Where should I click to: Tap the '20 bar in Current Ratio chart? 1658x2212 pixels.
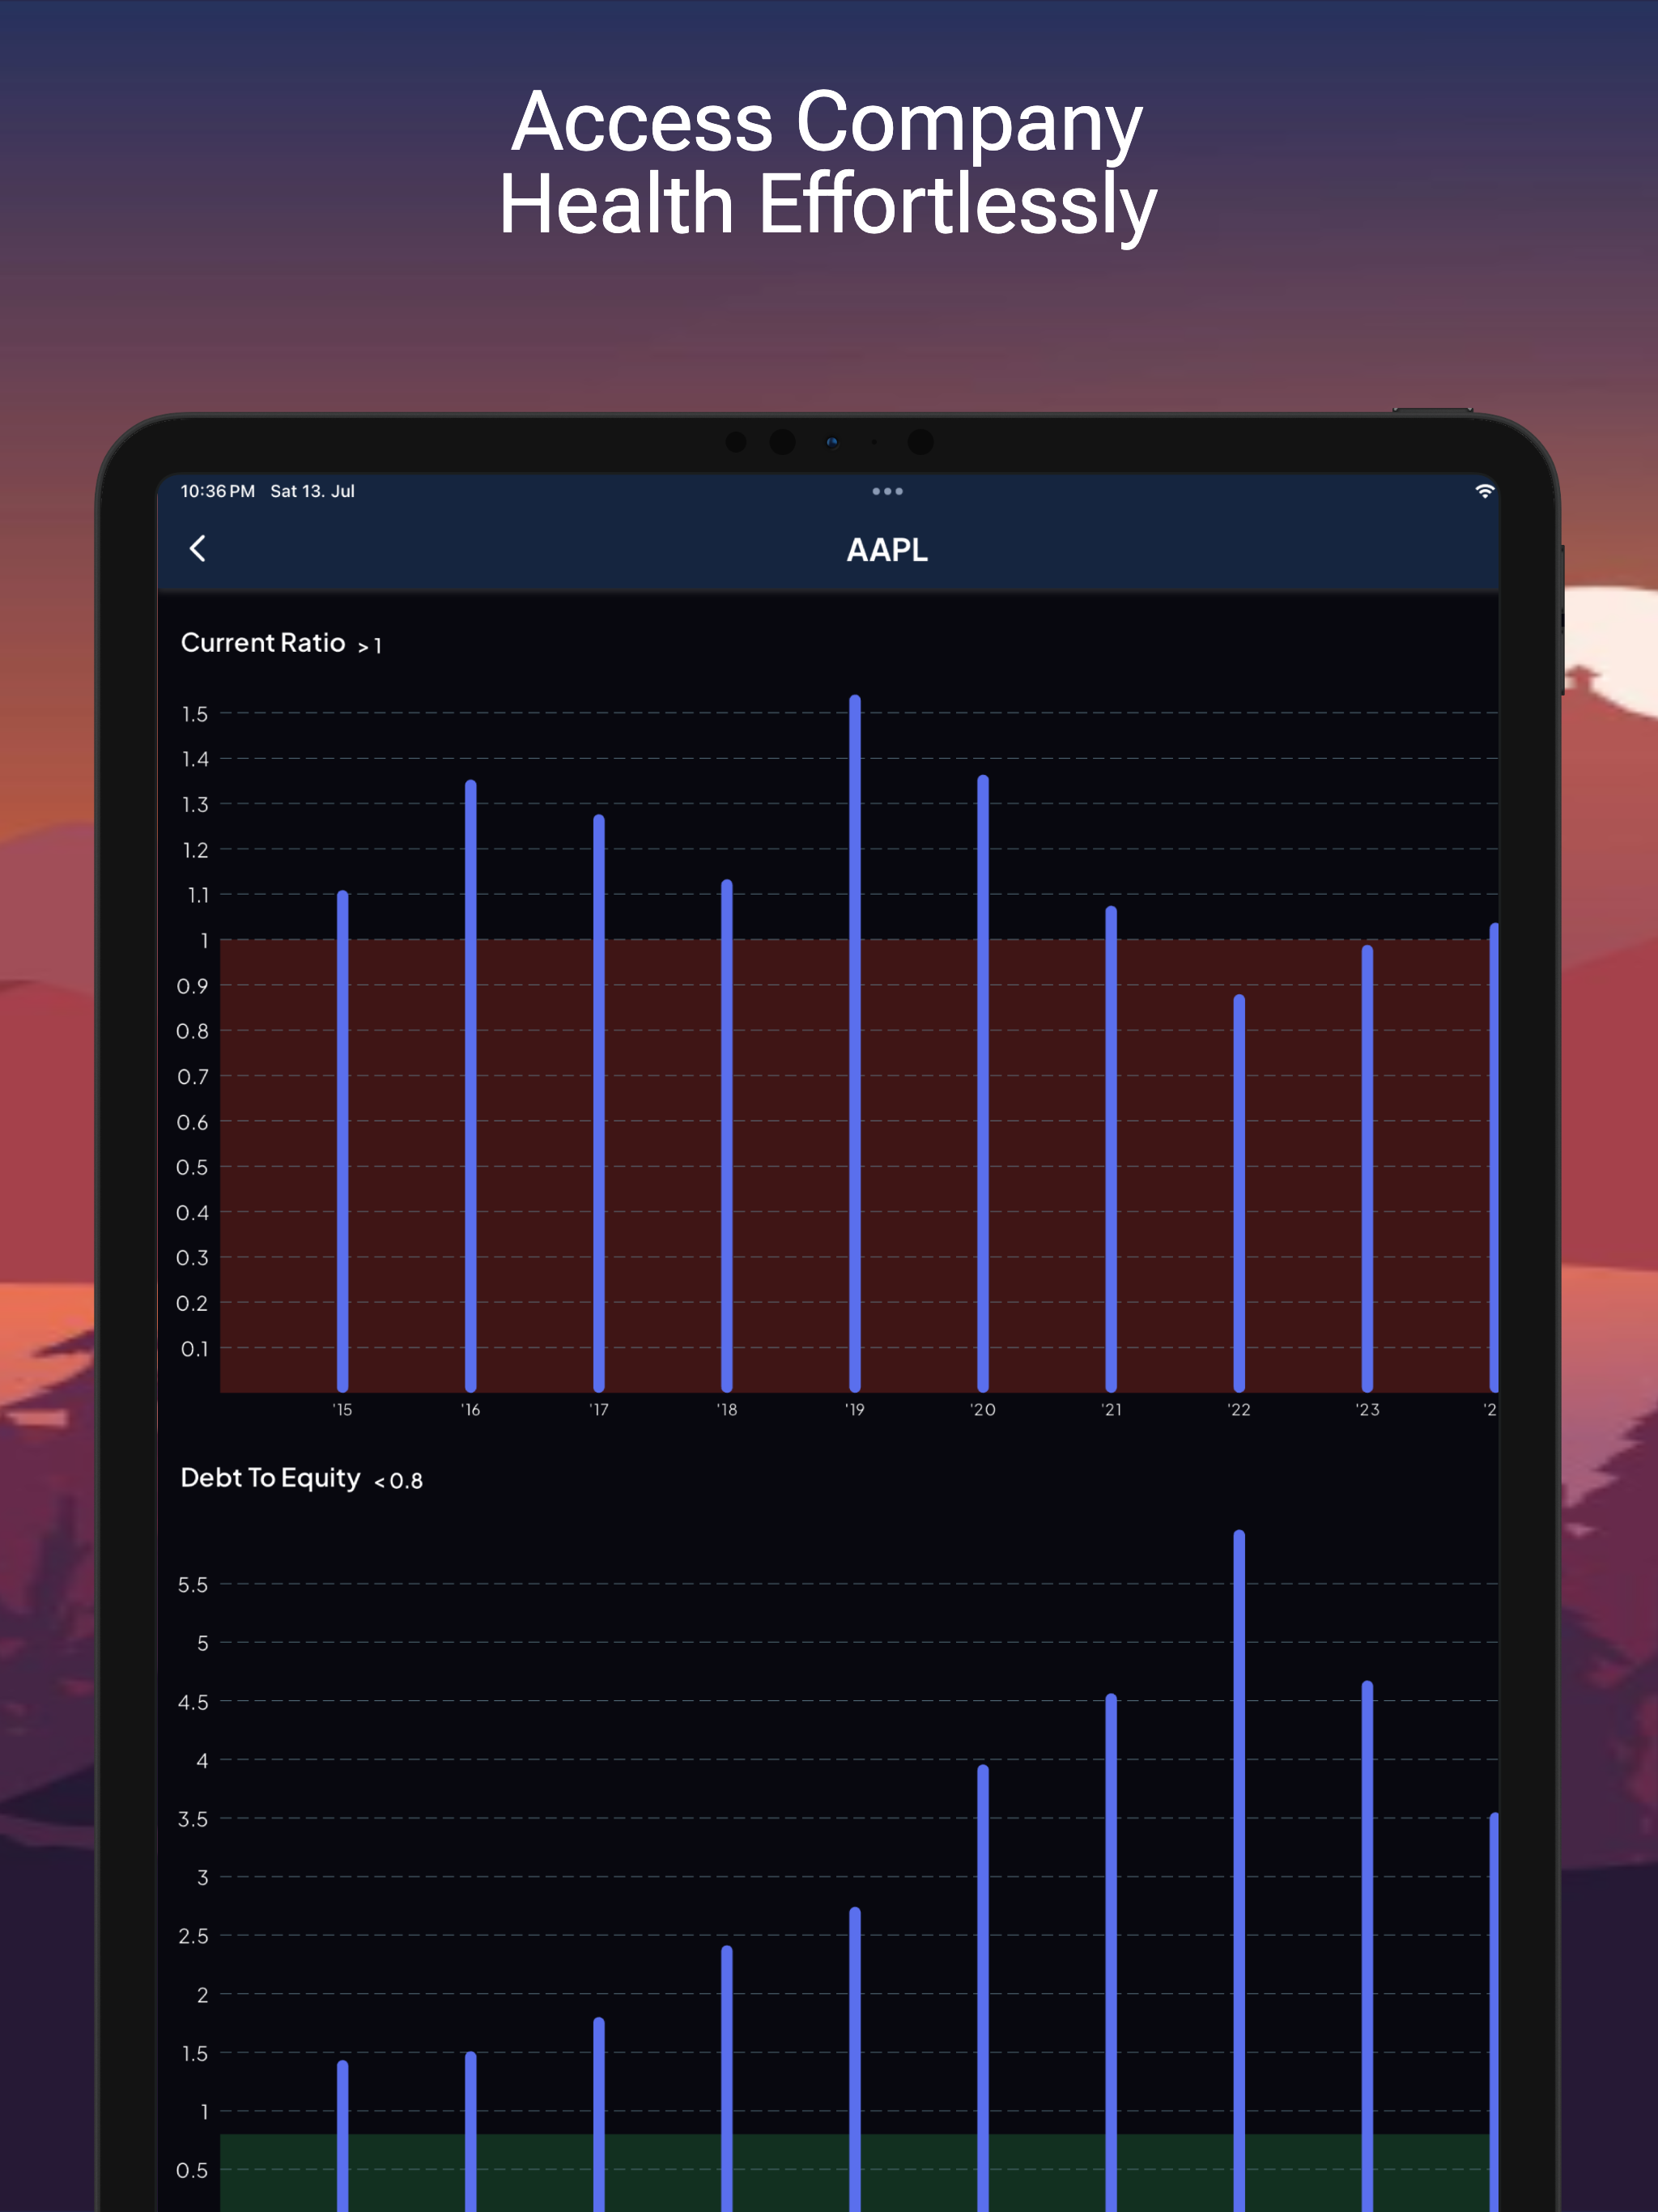pos(983,1083)
